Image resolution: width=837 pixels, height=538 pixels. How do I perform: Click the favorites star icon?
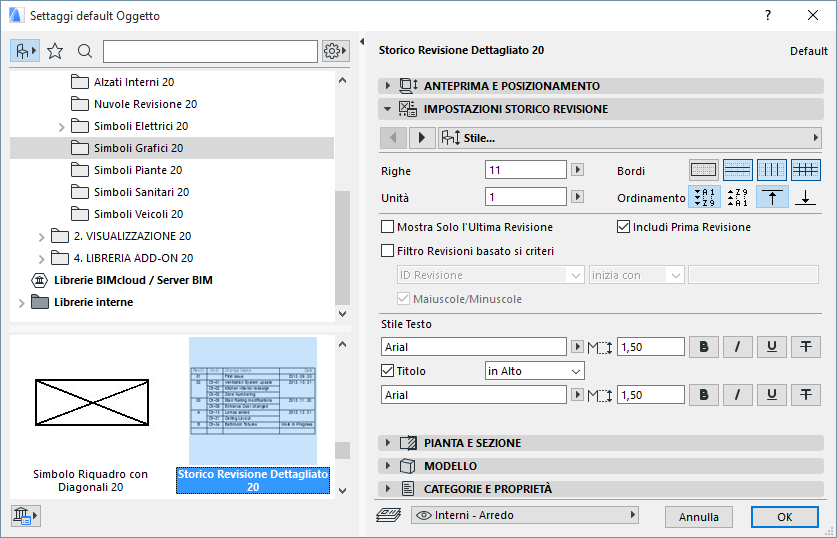point(55,51)
